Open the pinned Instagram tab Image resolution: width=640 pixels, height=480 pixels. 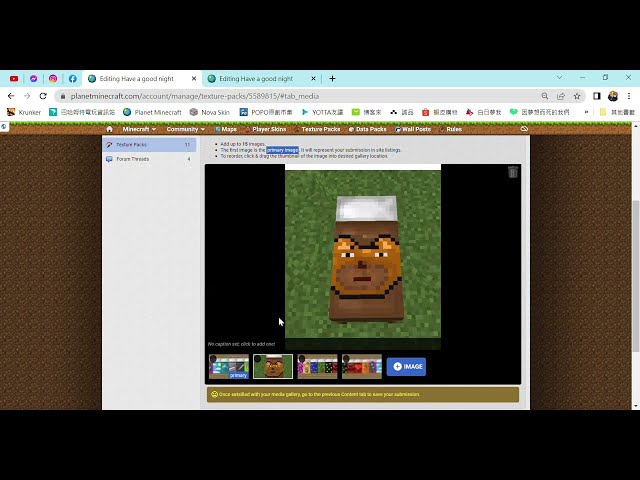pyautogui.click(x=53, y=79)
